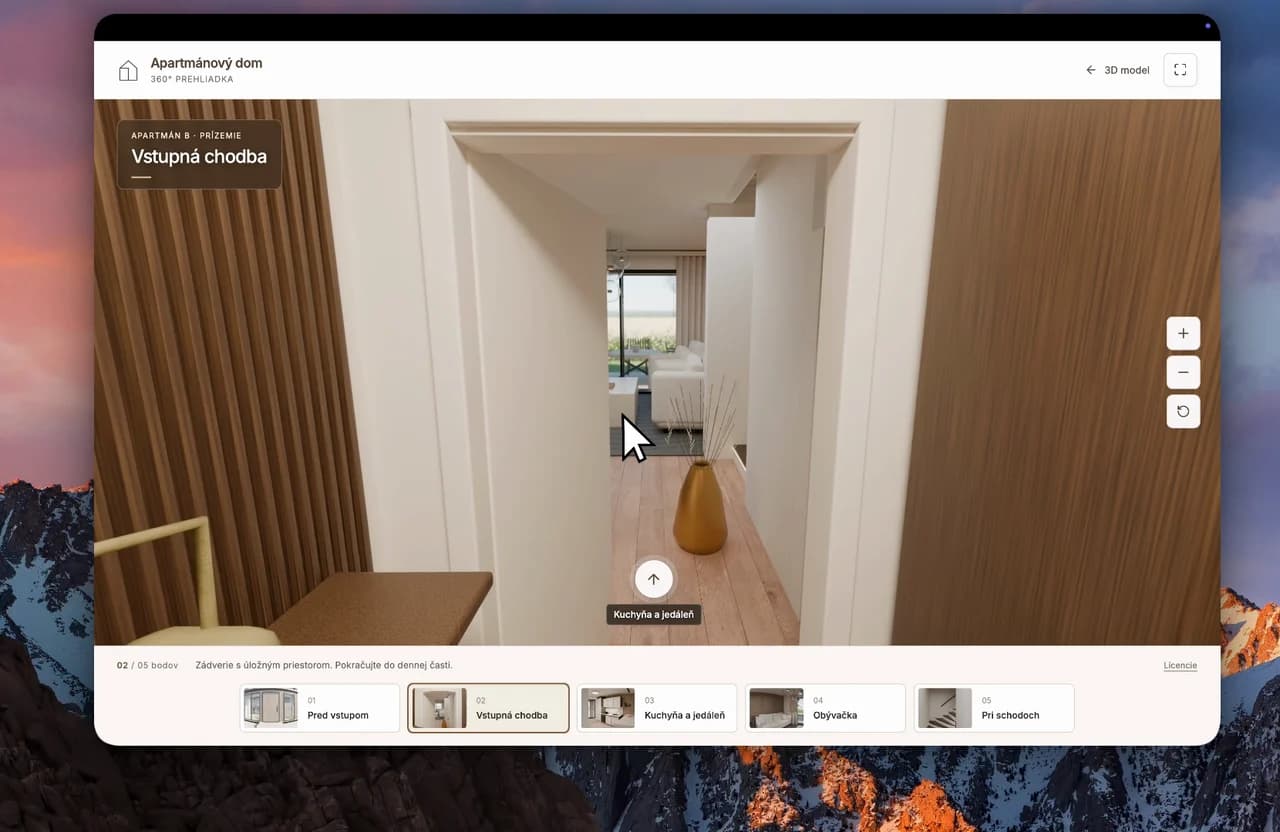Select the Pred vstupom stop
The image size is (1280, 832).
point(320,708)
